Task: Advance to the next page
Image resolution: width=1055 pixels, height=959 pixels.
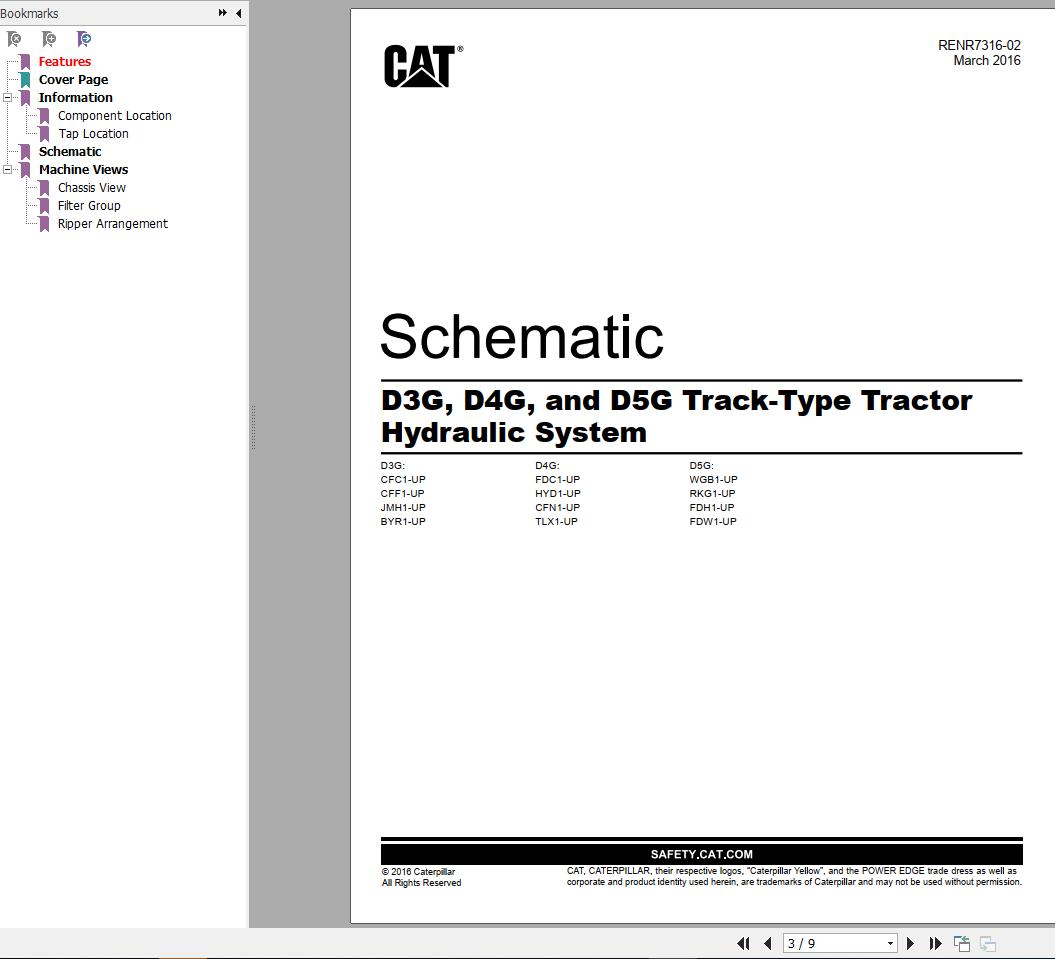Action: [911, 943]
